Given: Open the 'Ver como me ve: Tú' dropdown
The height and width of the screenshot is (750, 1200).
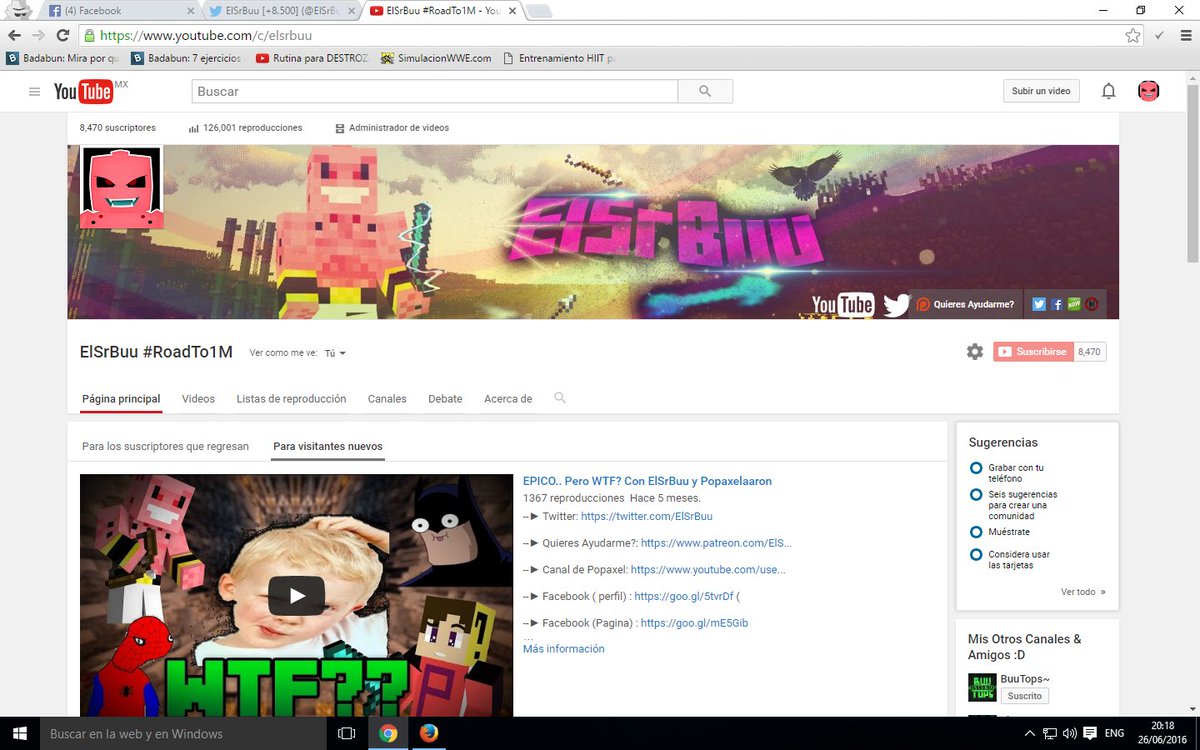Looking at the screenshot, I should [335, 353].
